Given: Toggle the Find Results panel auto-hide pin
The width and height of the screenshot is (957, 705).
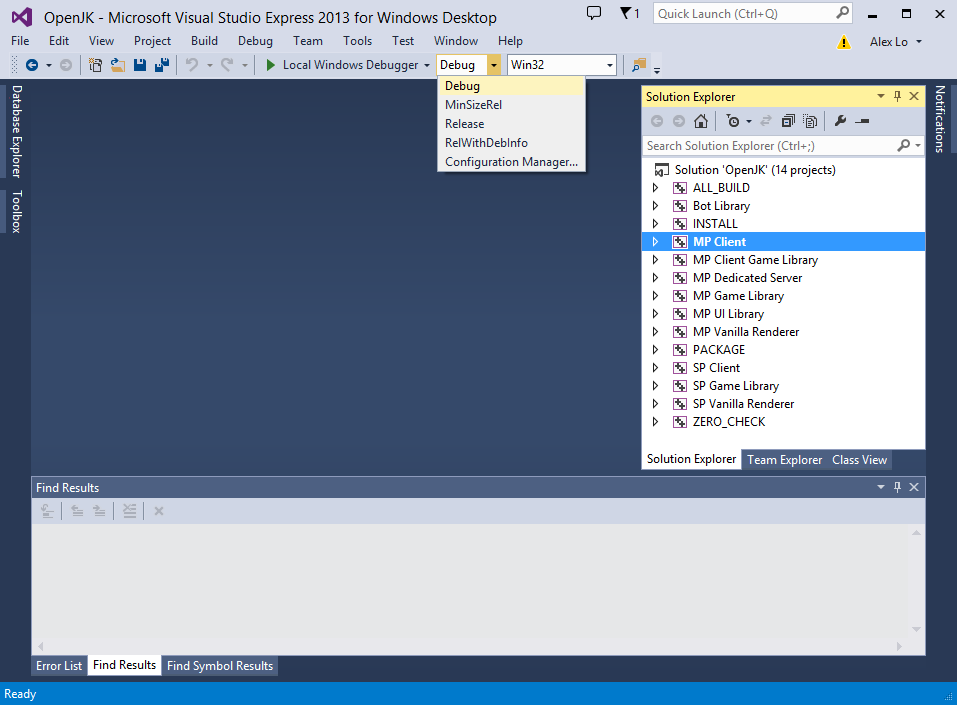Looking at the screenshot, I should pyautogui.click(x=897, y=487).
